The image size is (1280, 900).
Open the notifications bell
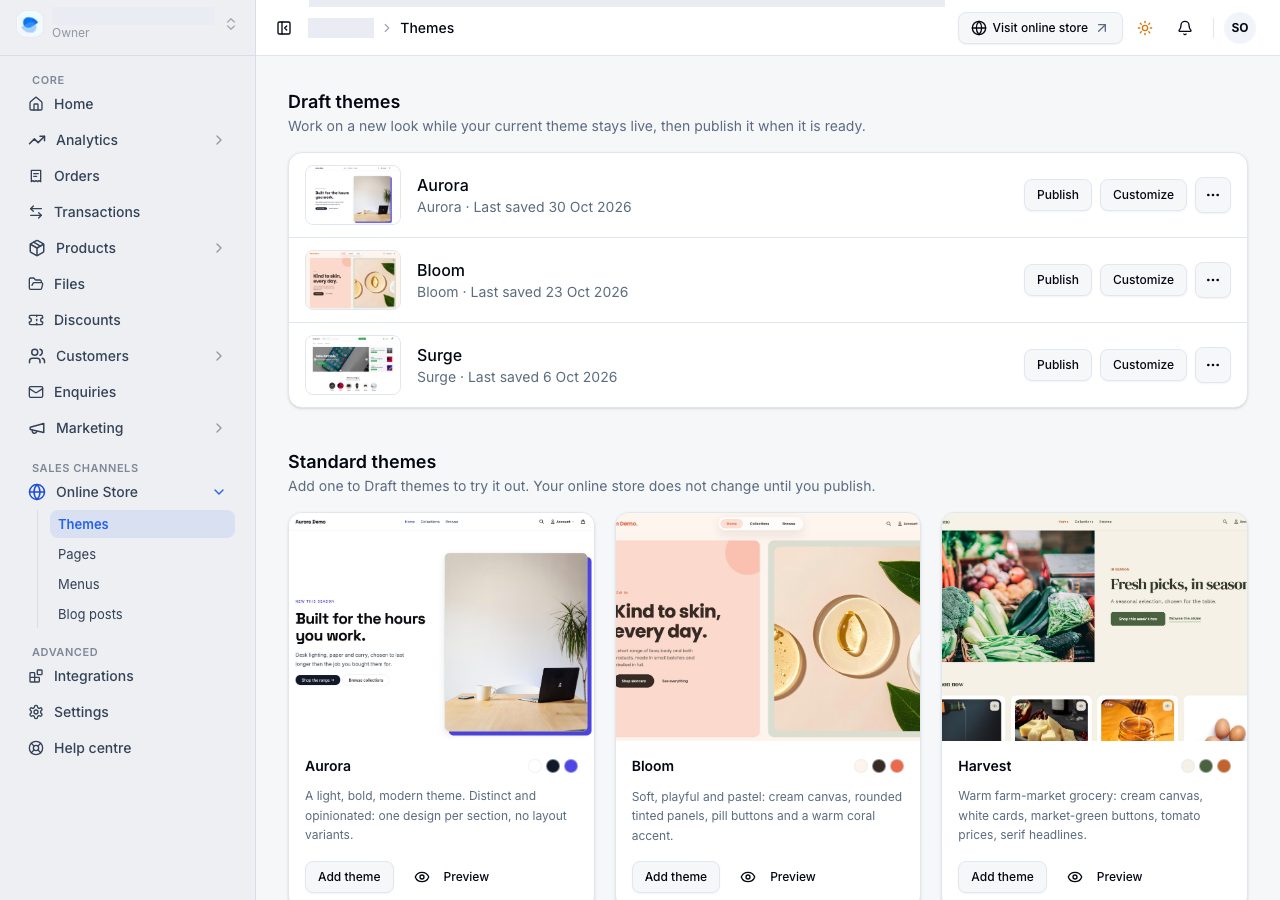1185,28
